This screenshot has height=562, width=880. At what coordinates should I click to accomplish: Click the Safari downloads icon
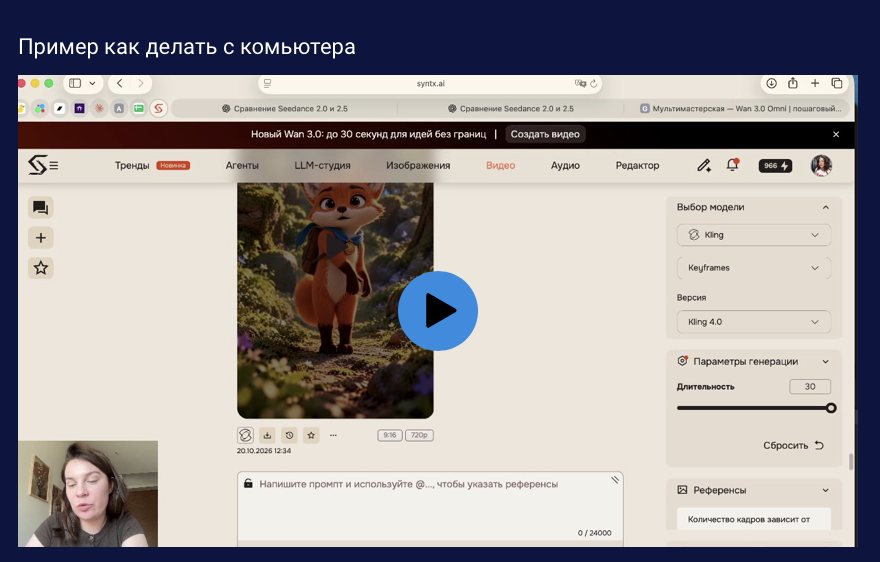click(772, 83)
